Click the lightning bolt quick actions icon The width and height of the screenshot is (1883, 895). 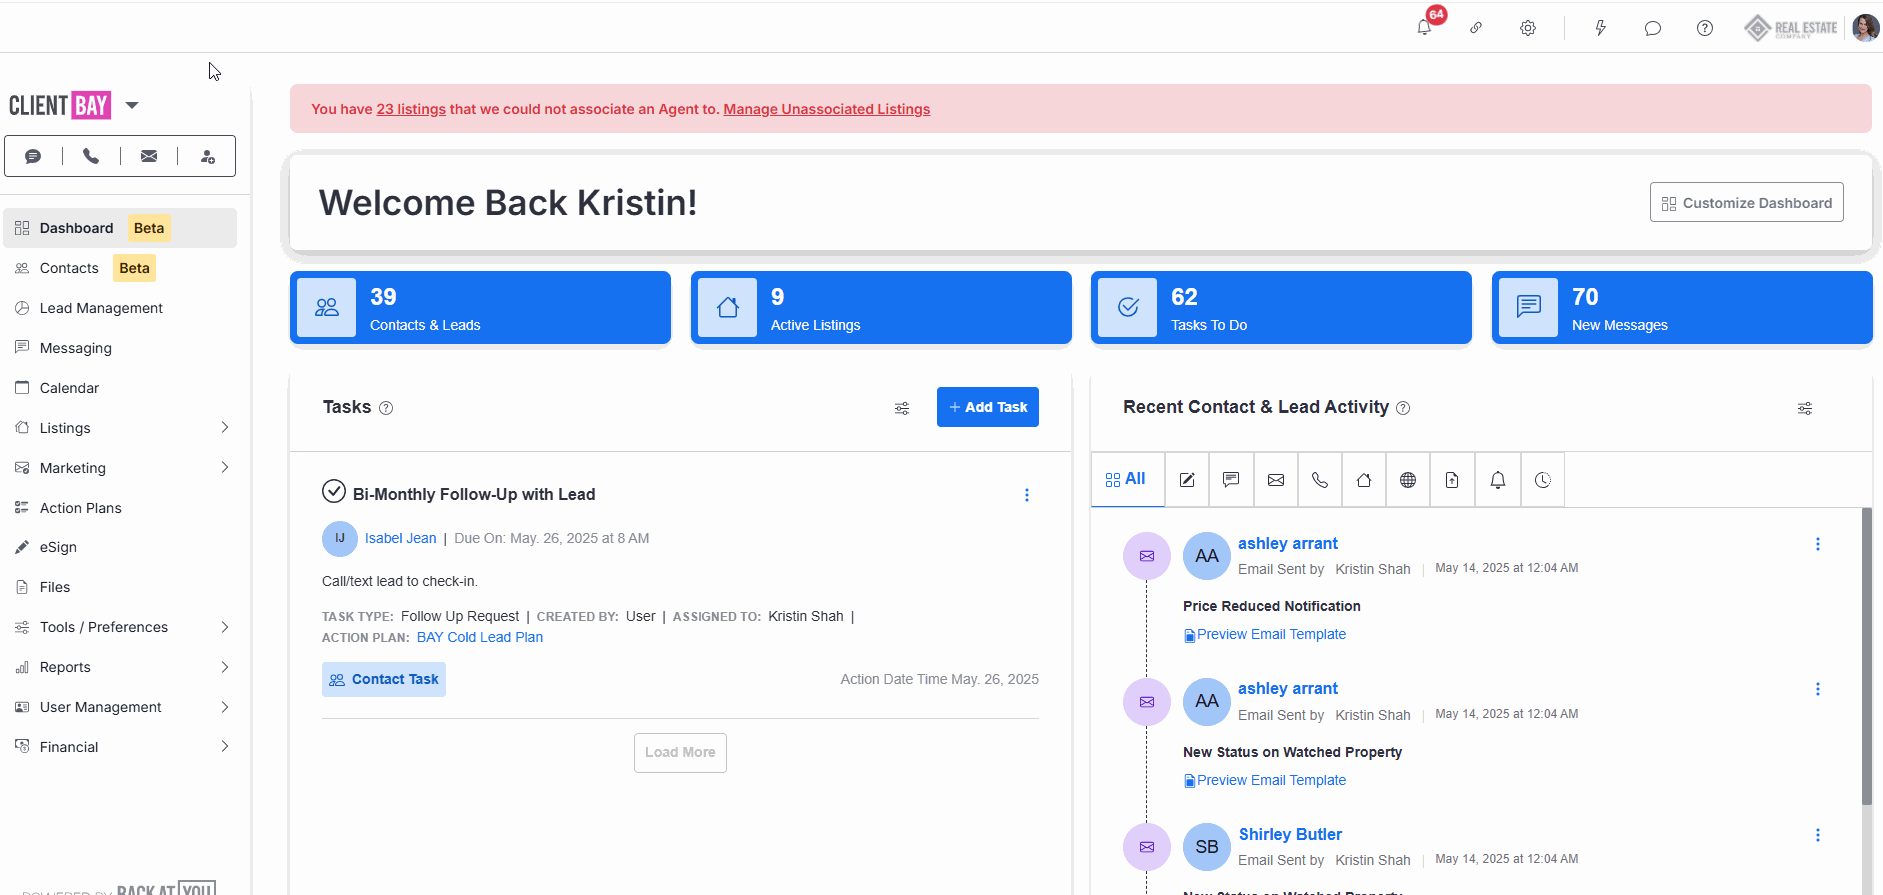(x=1600, y=28)
